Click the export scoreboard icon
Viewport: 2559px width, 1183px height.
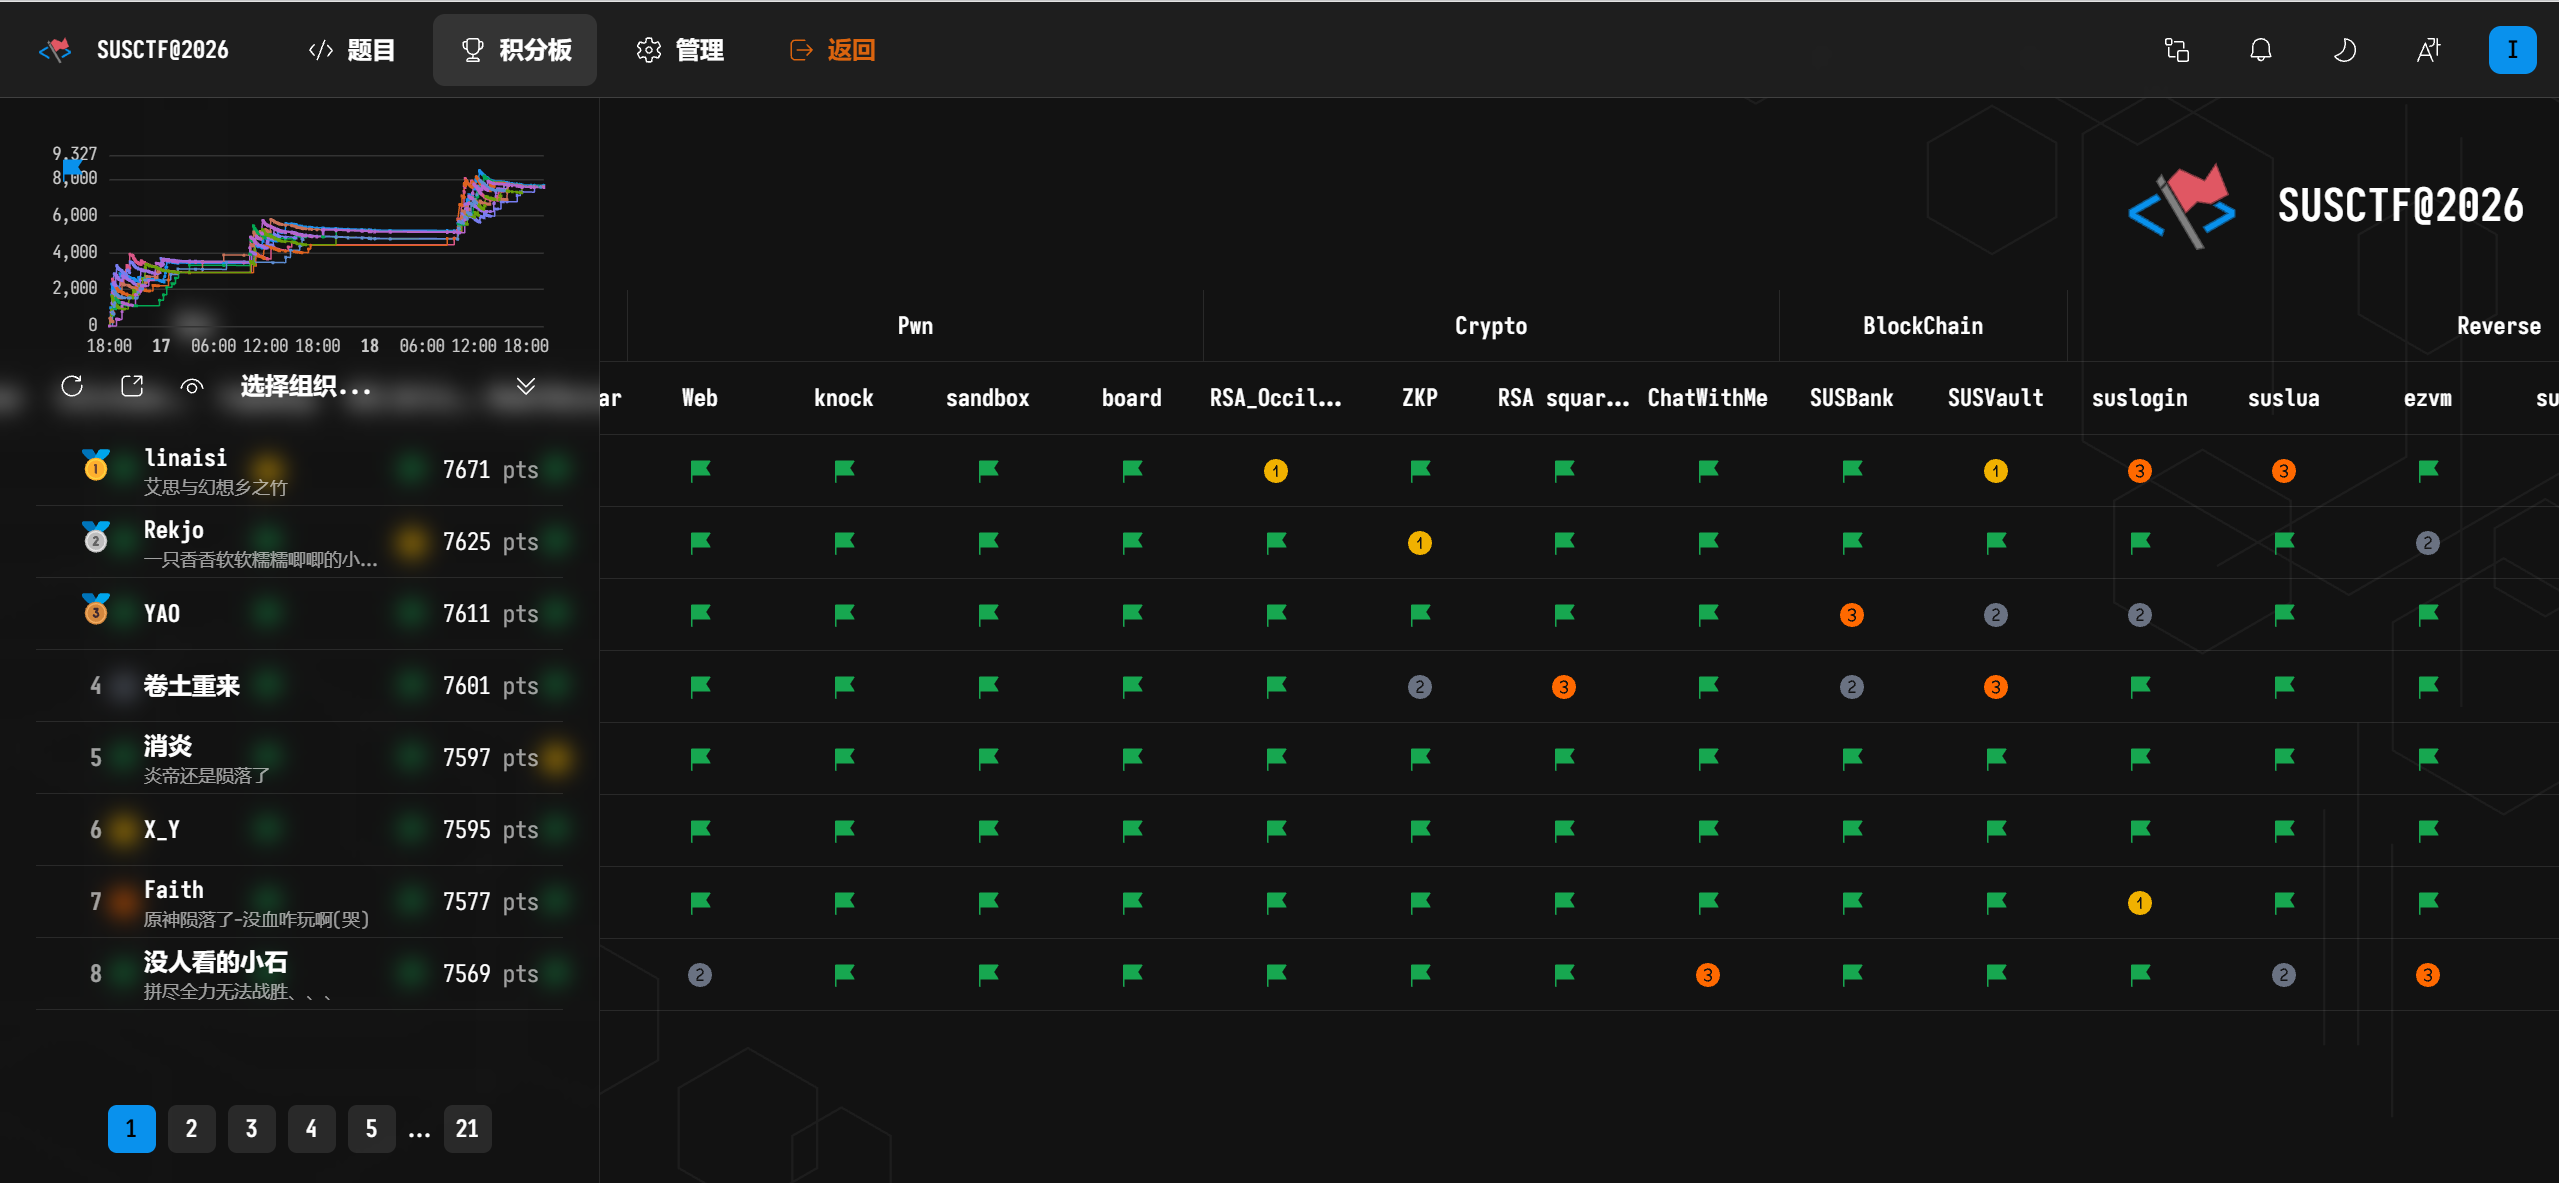tap(132, 386)
